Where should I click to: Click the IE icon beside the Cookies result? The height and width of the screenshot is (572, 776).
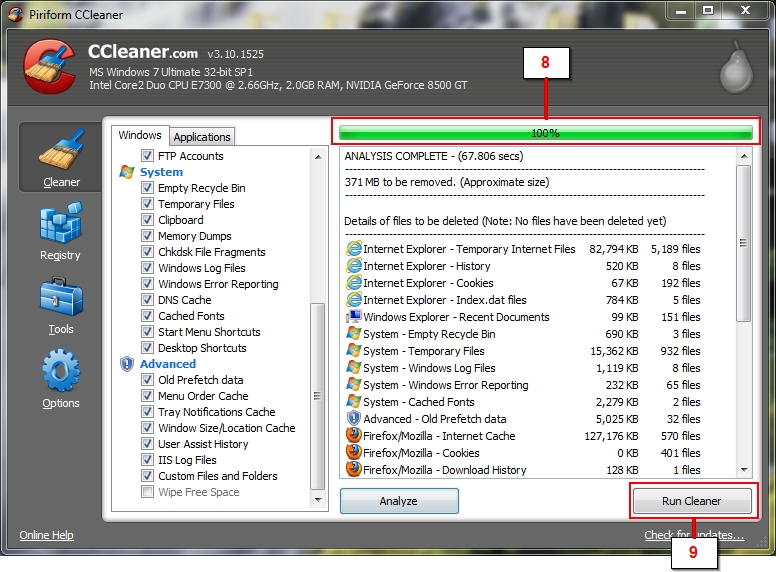tap(353, 283)
